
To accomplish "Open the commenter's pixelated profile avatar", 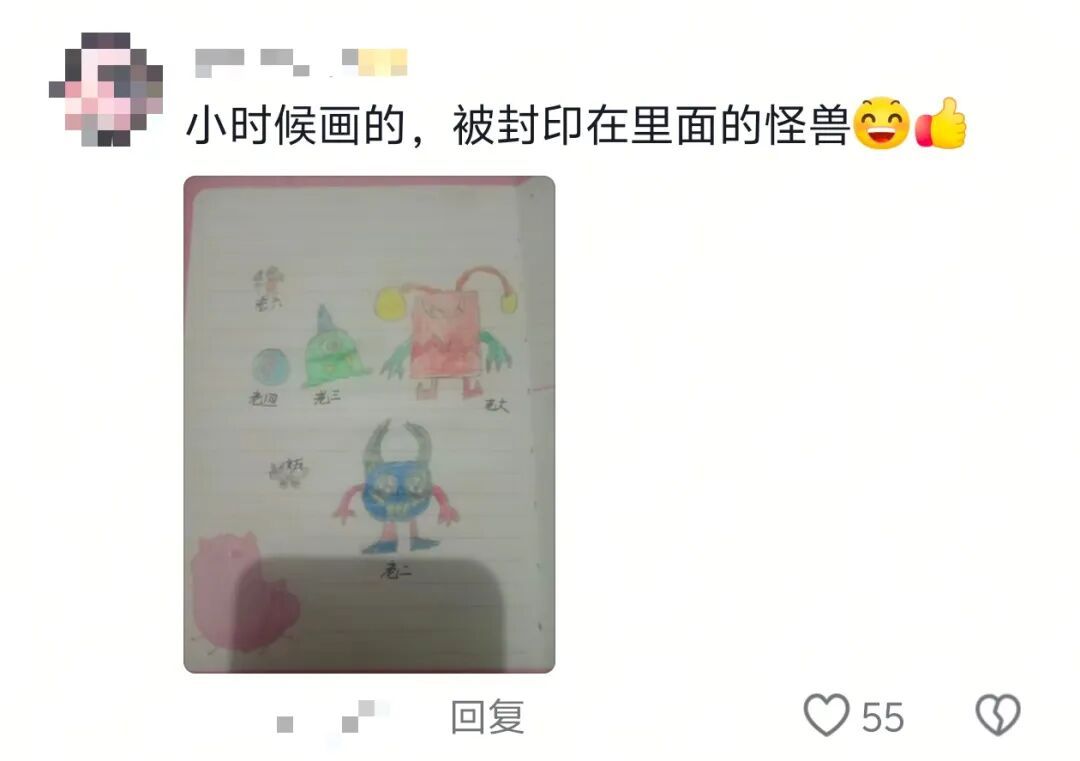I will point(106,89).
